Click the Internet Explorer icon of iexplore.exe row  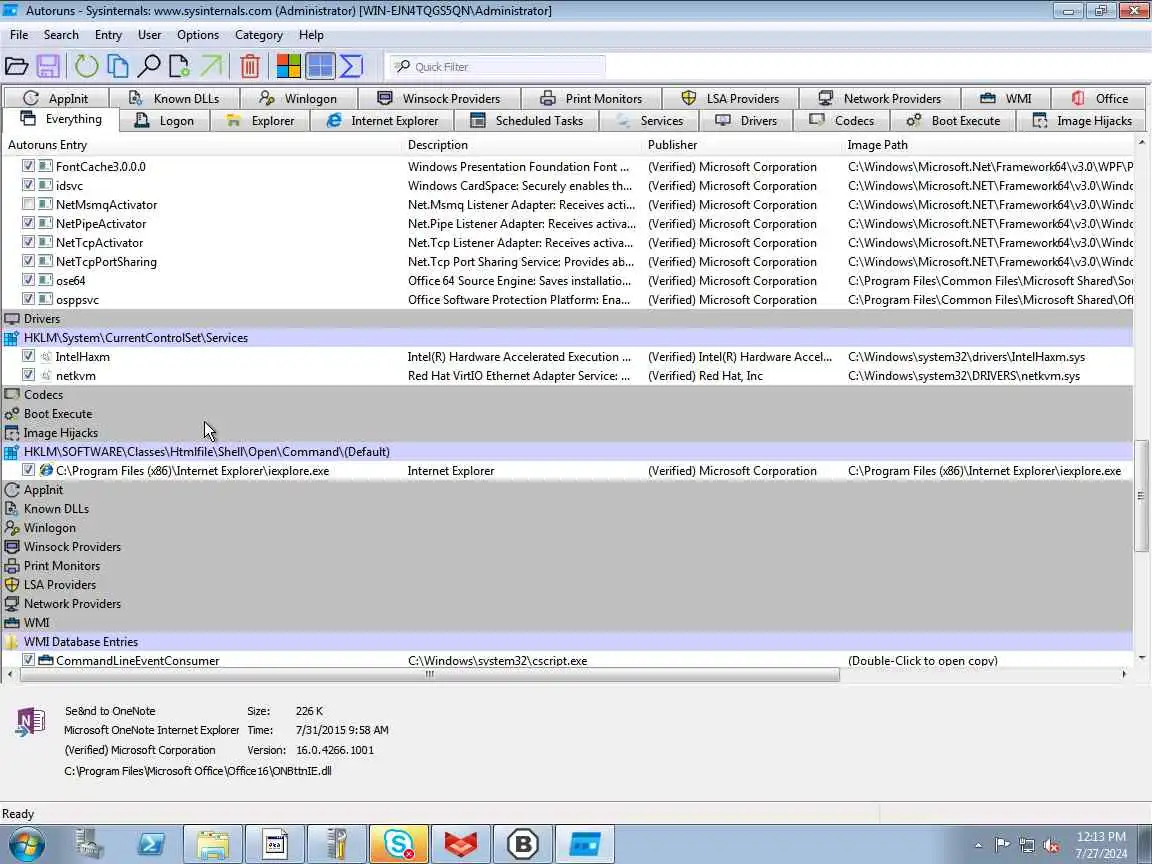pyautogui.click(x=46, y=470)
